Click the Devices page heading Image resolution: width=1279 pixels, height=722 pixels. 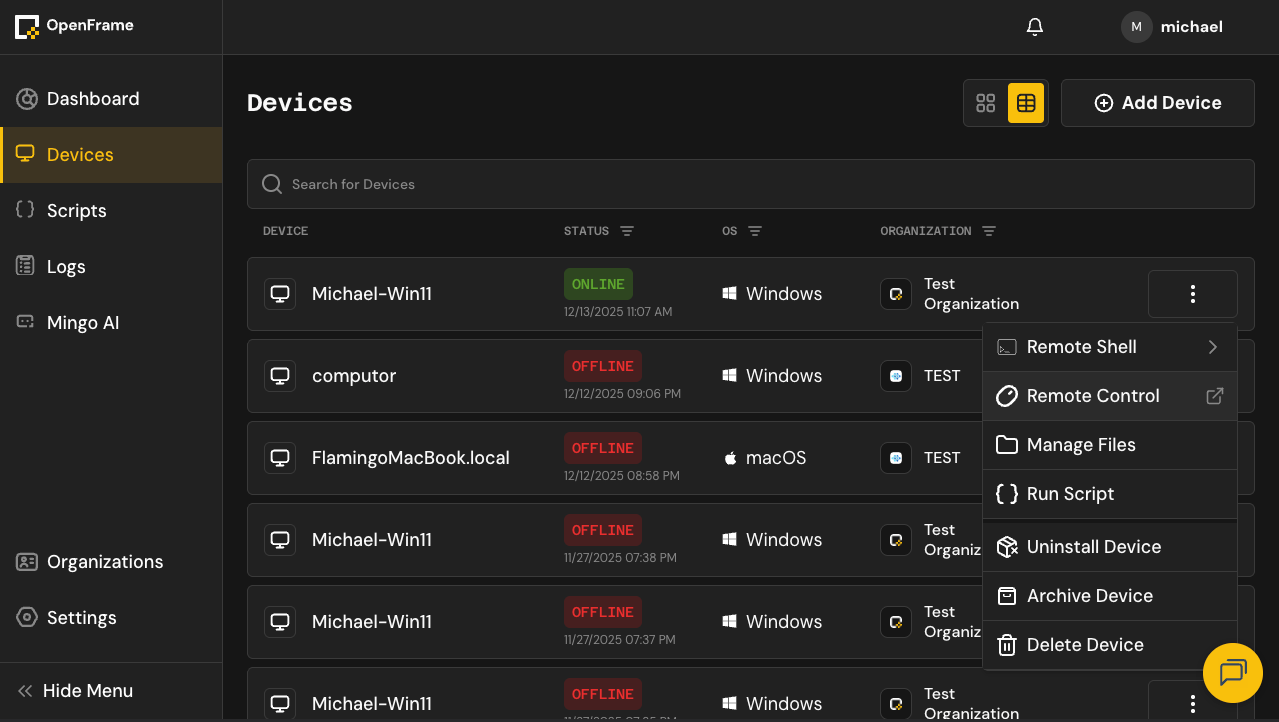(x=300, y=103)
